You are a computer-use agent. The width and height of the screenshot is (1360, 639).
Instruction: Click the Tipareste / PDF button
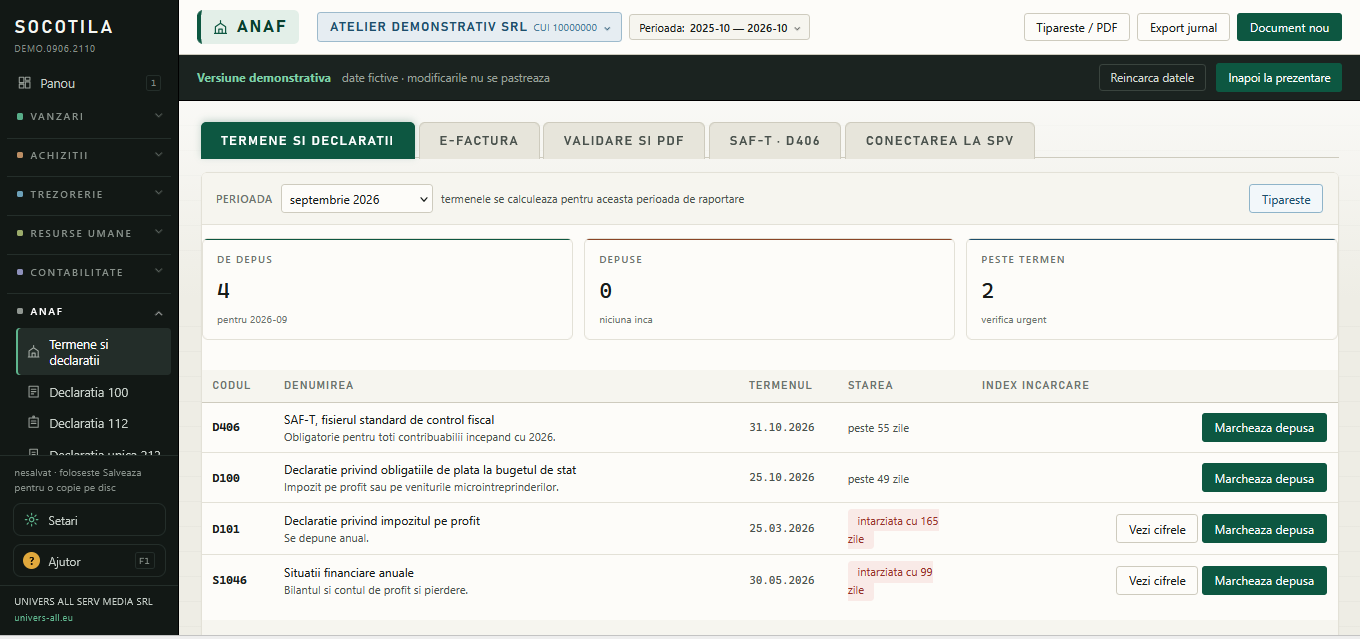click(1077, 28)
